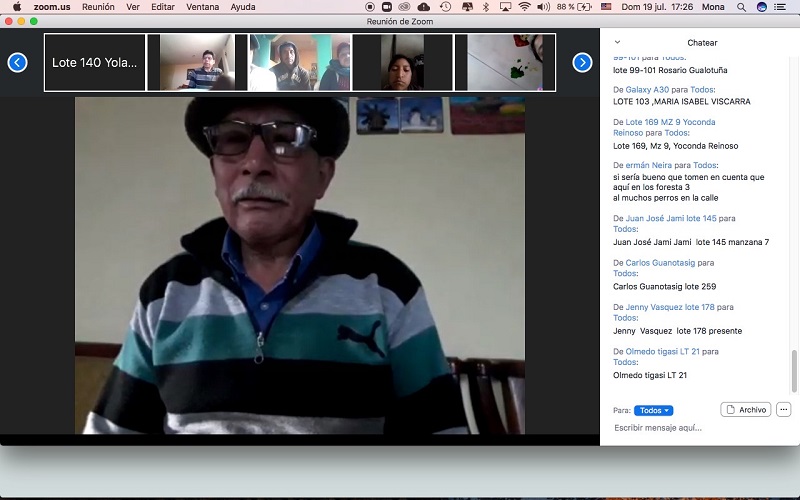Select the thumbnail of woman looking down
The image size is (800, 500).
403,63
